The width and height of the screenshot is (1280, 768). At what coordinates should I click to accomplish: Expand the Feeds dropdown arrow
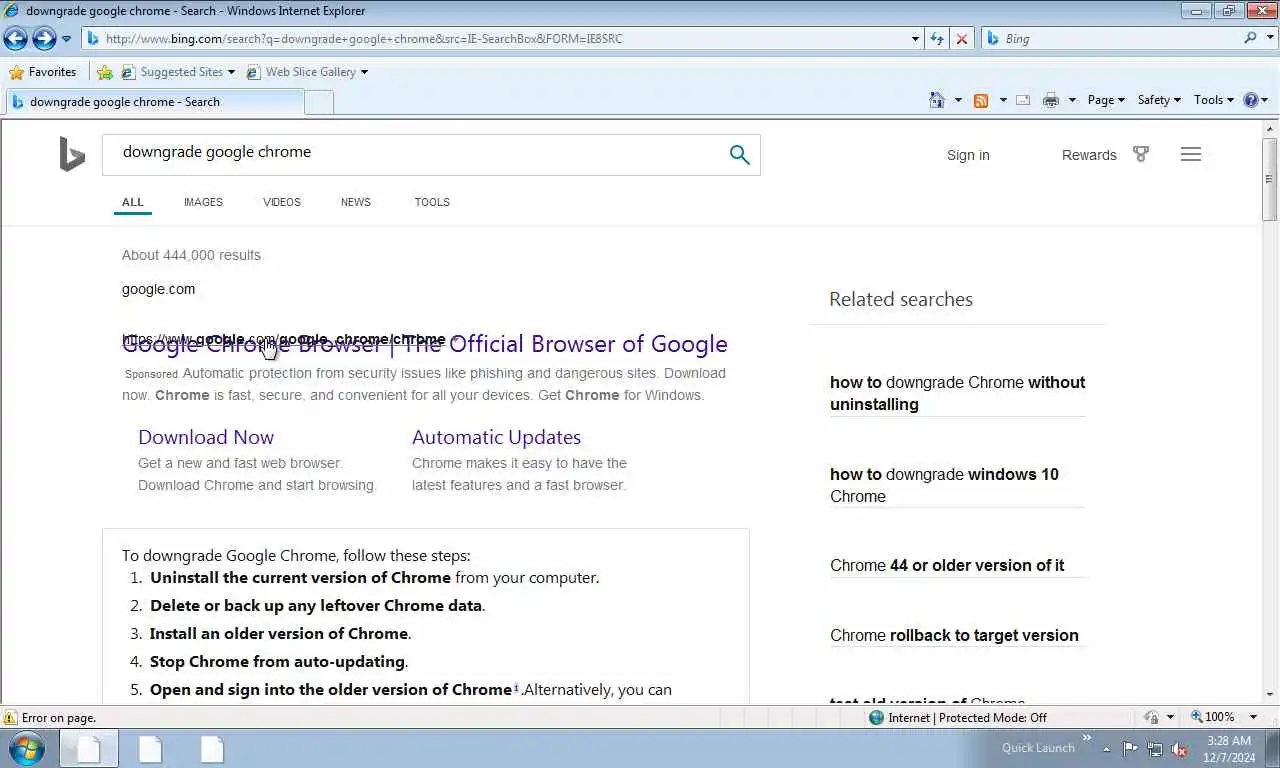click(1002, 100)
